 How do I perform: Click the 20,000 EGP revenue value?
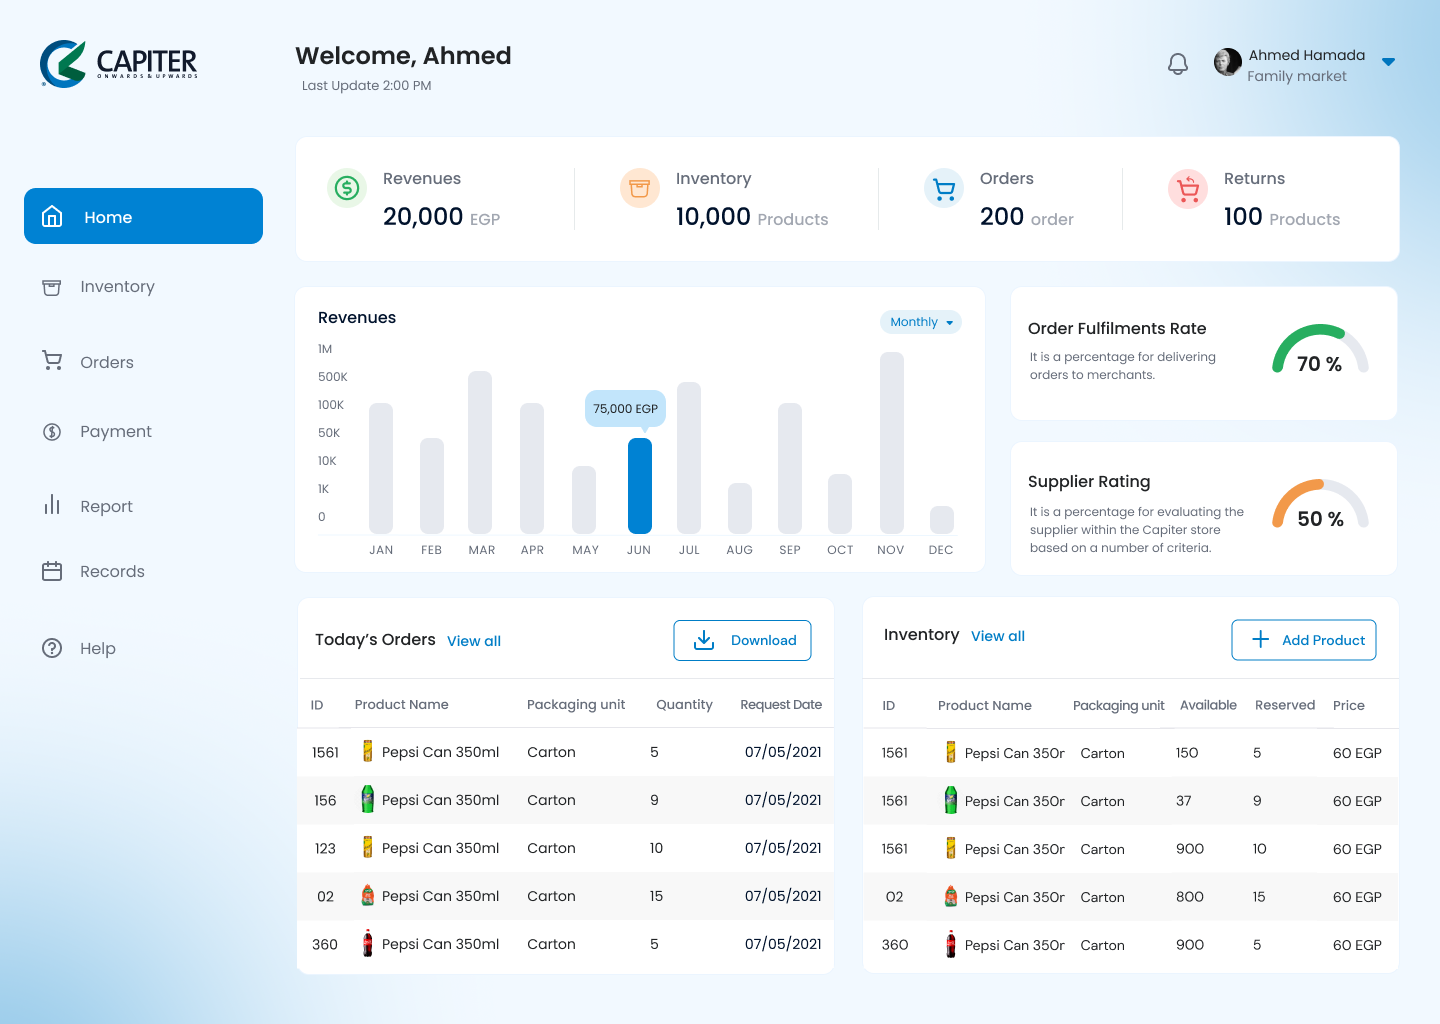(x=441, y=217)
